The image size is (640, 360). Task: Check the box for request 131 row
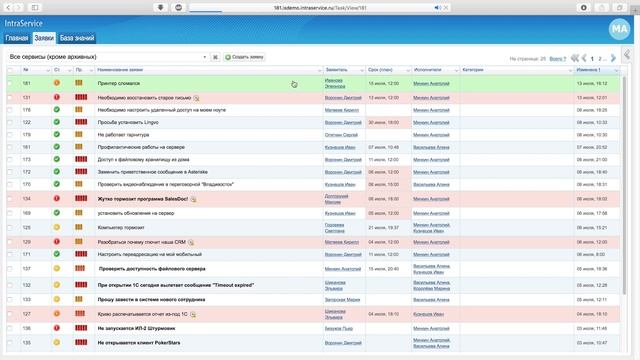(10, 98)
